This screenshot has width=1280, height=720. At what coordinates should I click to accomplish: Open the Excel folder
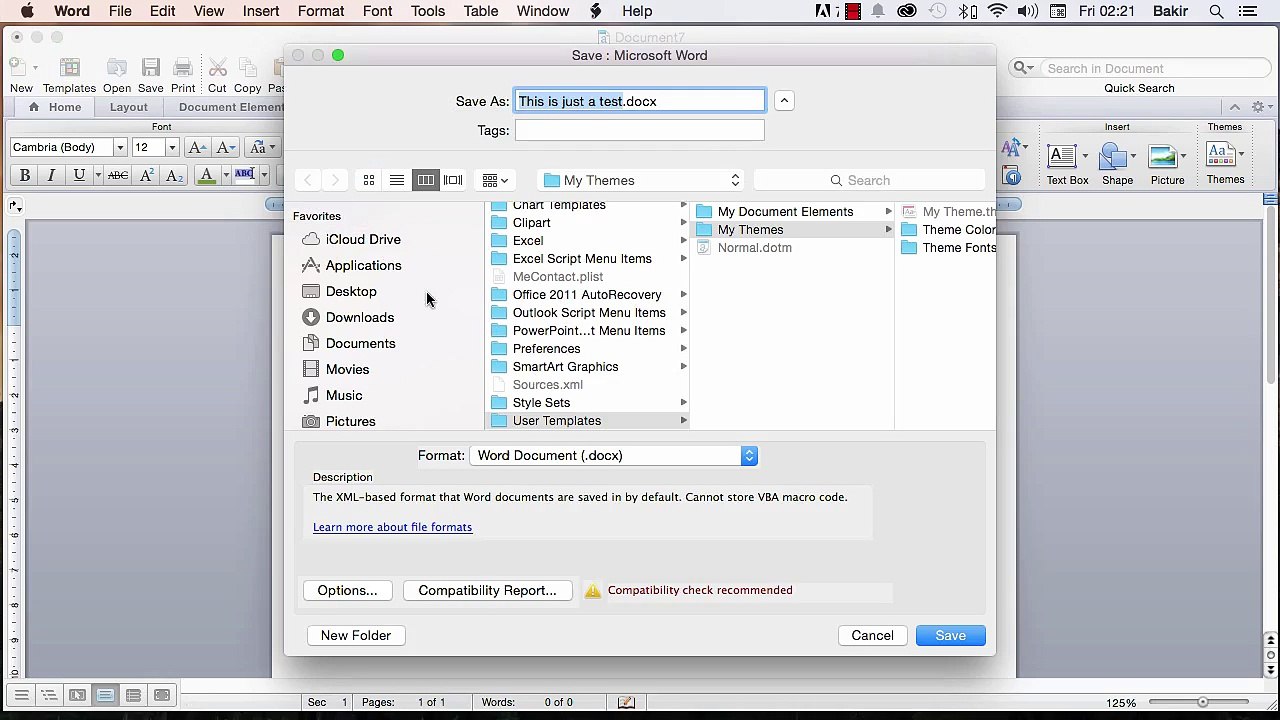(588, 241)
